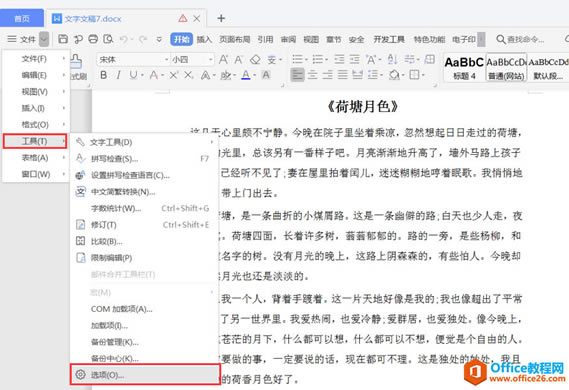
Task: Select left text alignment
Action: [x=297, y=75]
